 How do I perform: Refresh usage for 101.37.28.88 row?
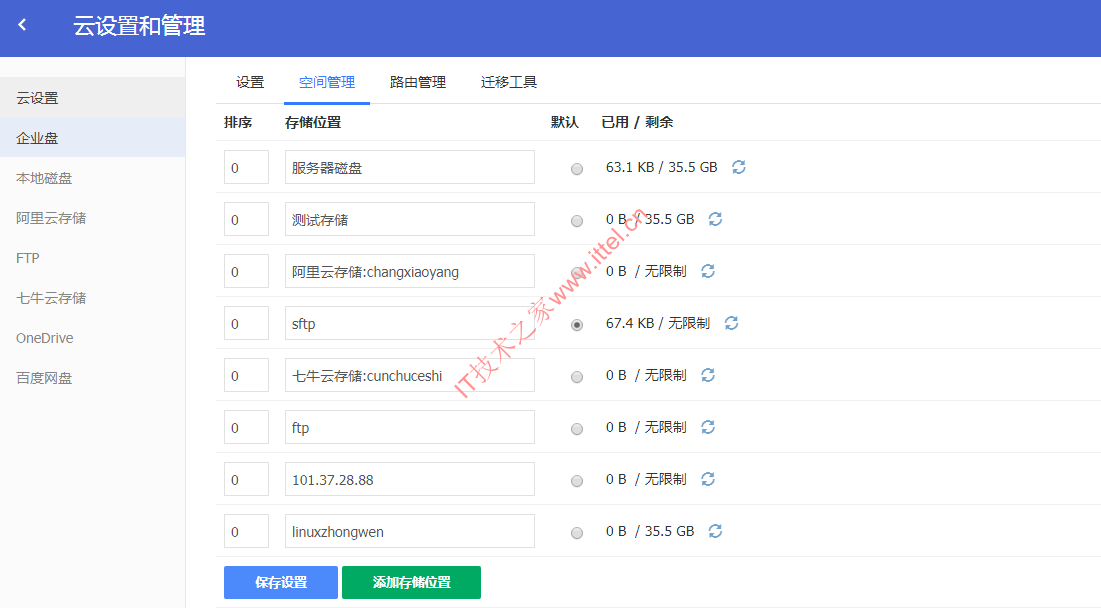pos(708,479)
